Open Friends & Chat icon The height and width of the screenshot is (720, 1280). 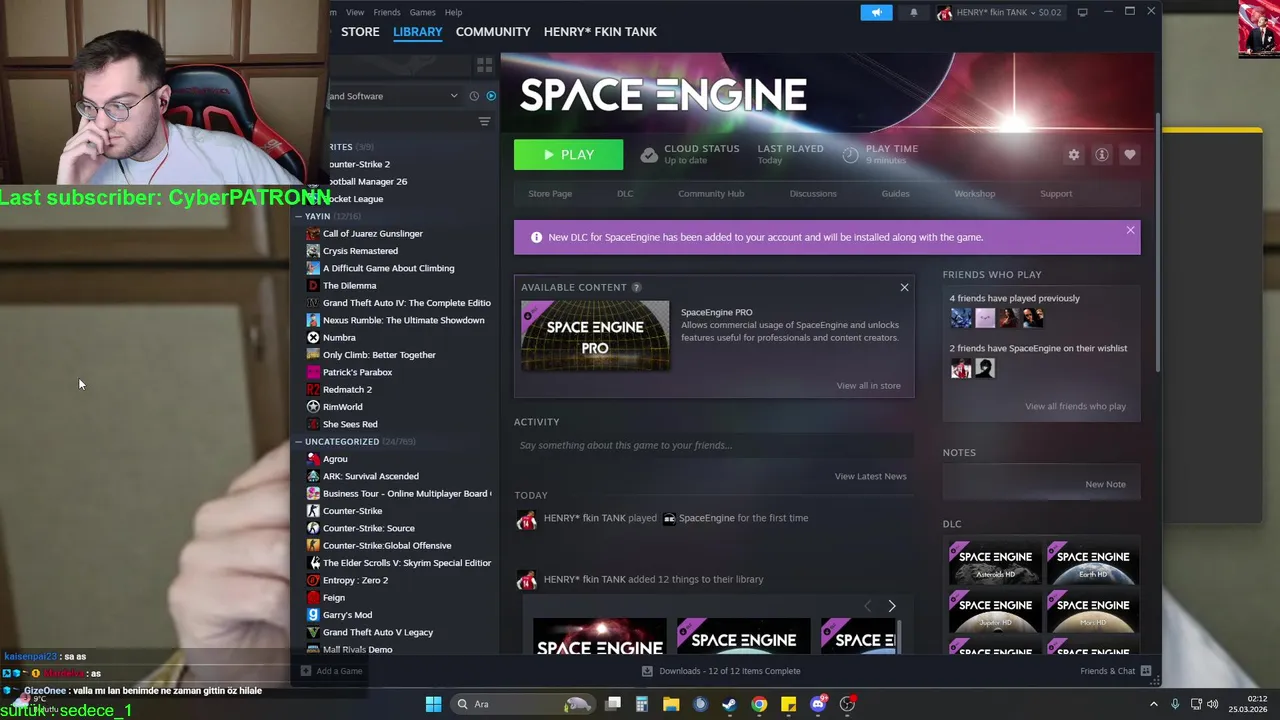(x=1146, y=671)
